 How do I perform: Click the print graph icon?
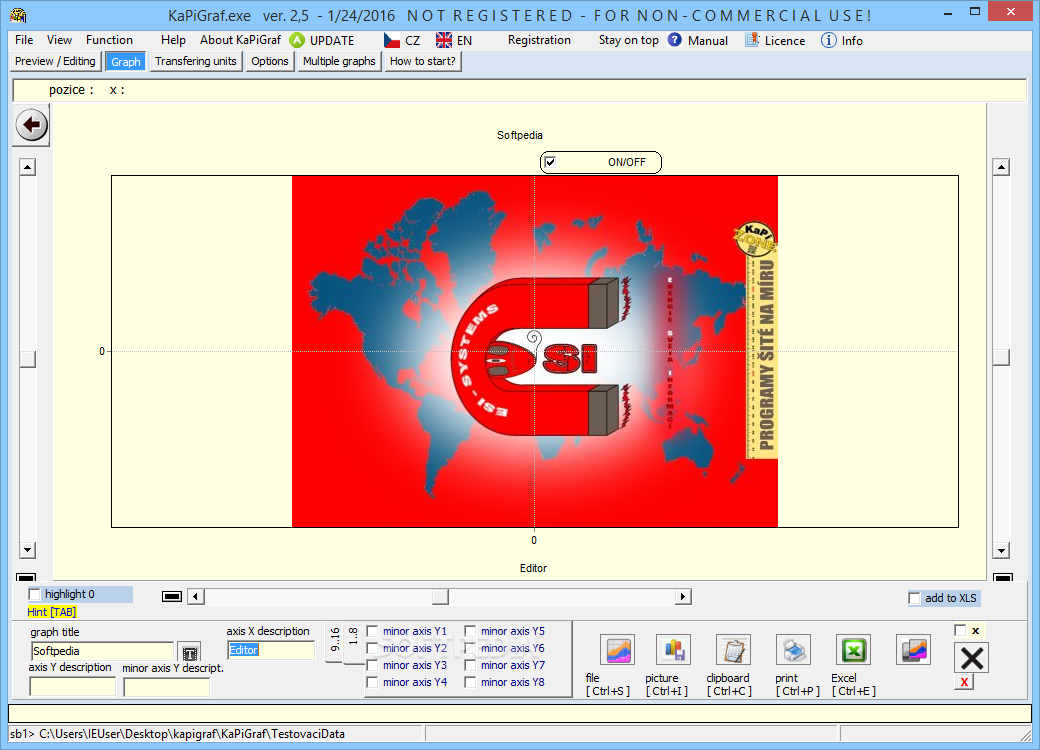(793, 650)
